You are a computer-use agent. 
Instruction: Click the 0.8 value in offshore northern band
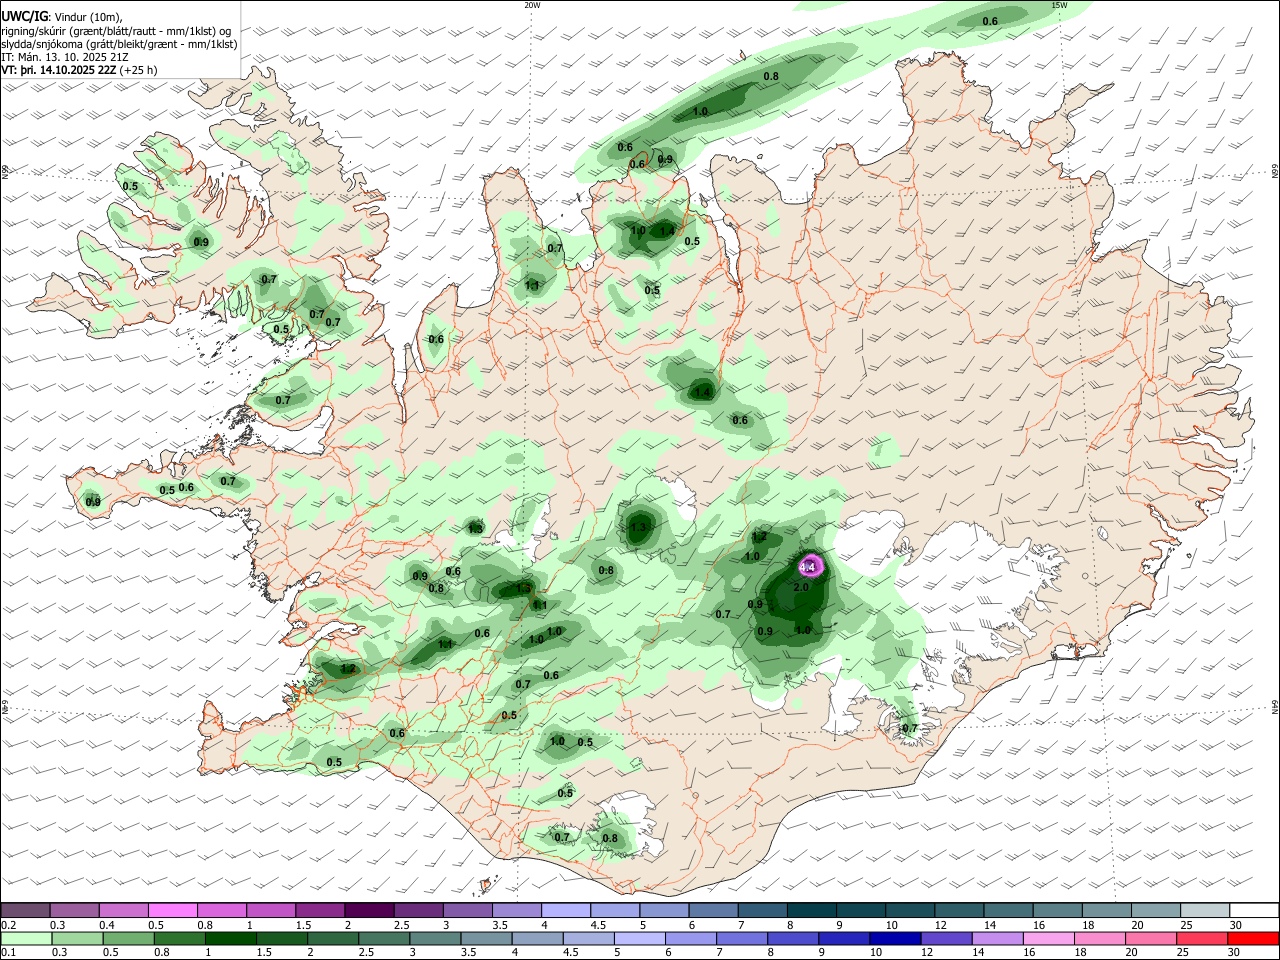point(771,77)
